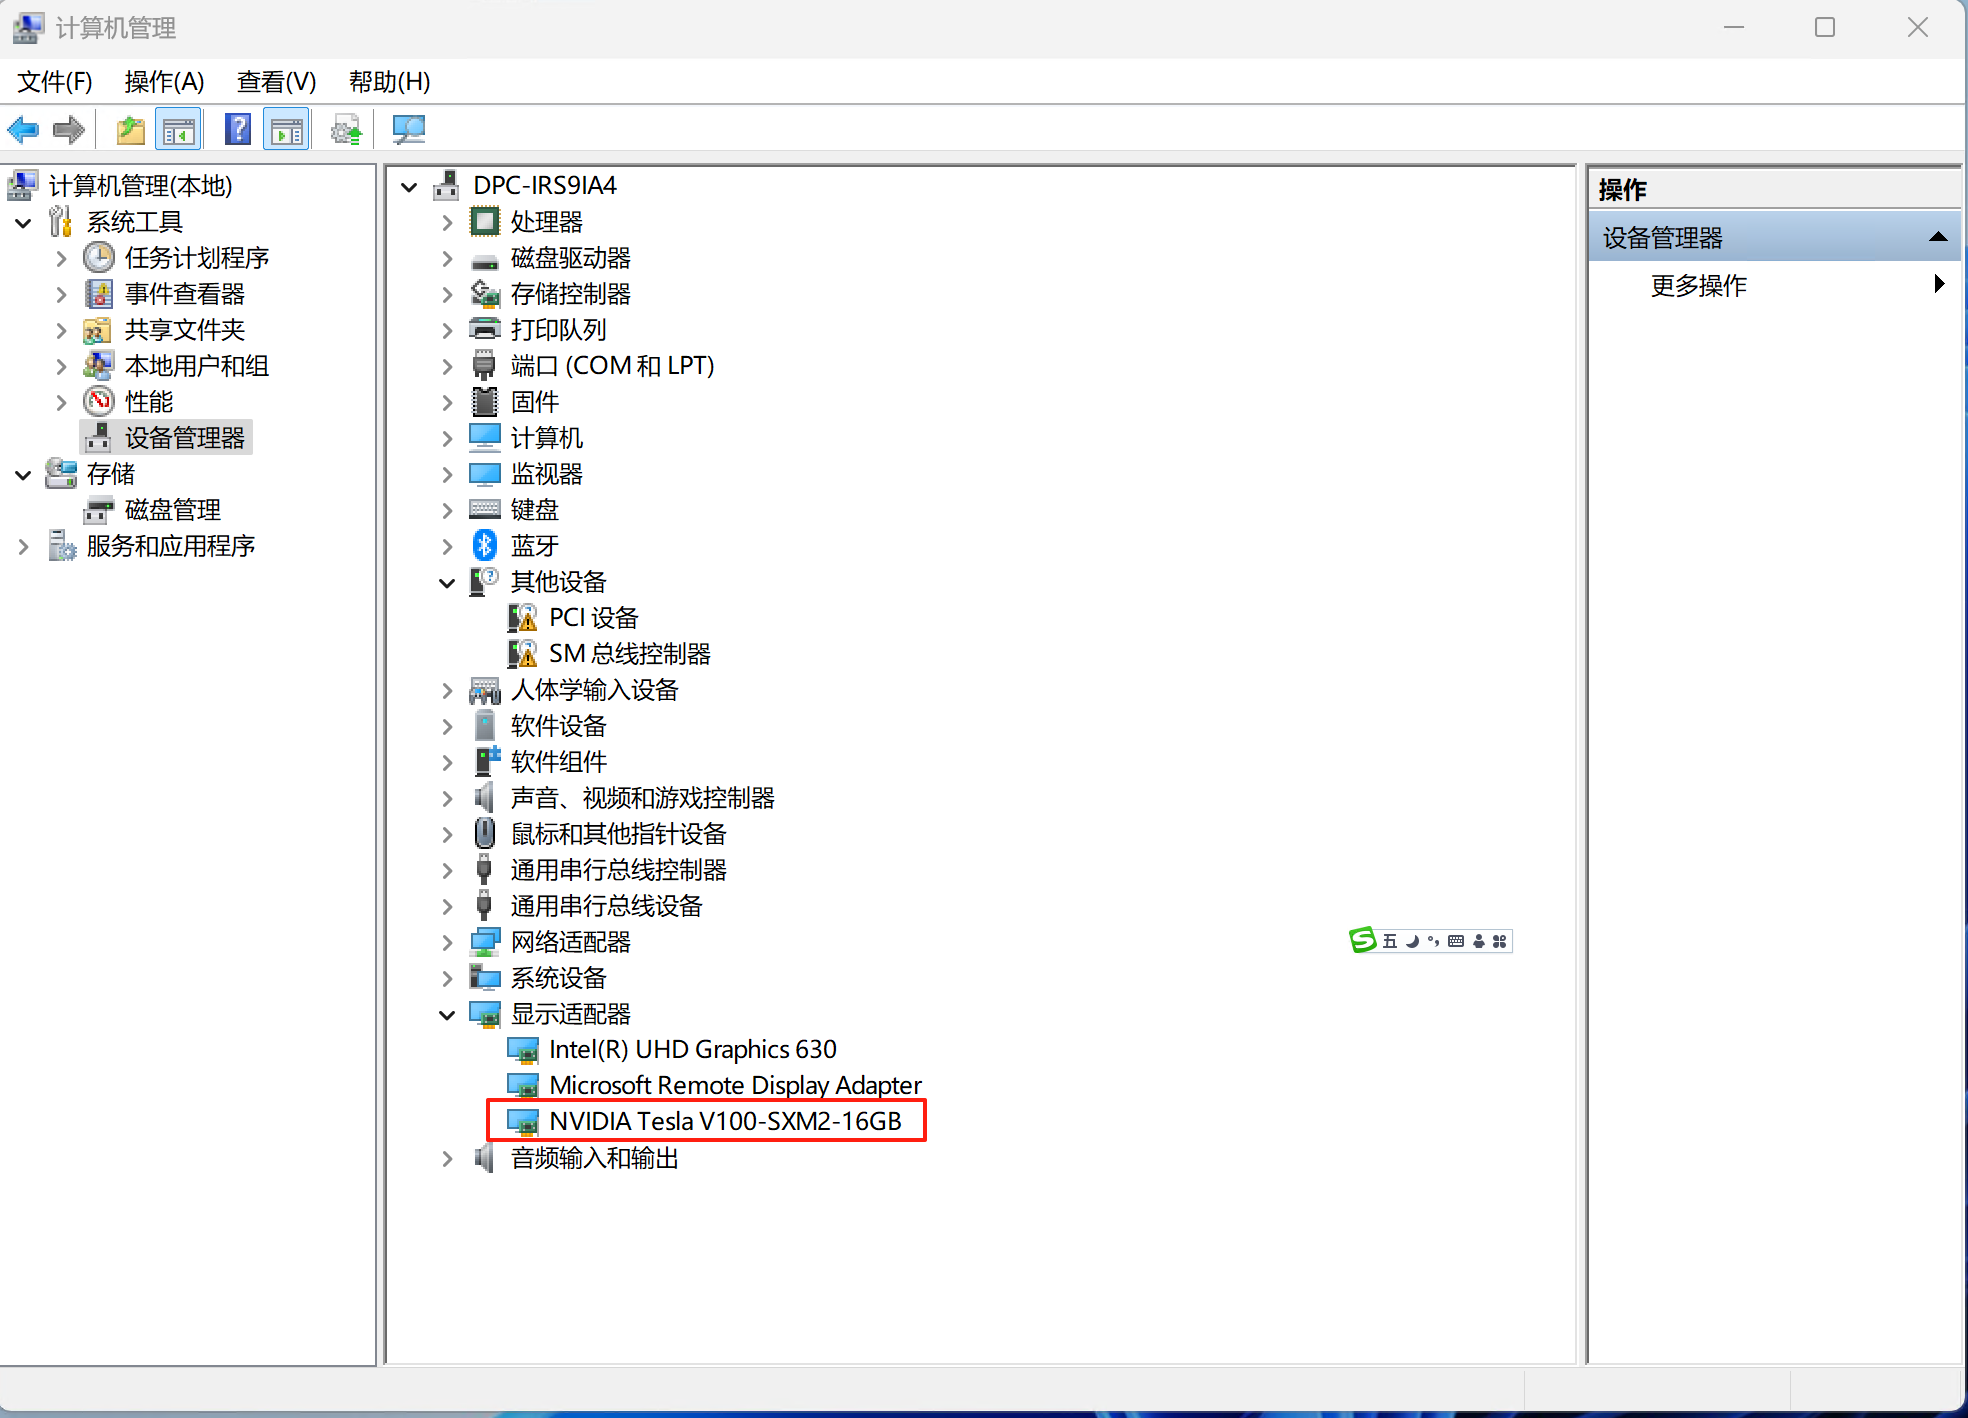Open the 查看(V) menu
1968x1418 pixels.
point(276,82)
